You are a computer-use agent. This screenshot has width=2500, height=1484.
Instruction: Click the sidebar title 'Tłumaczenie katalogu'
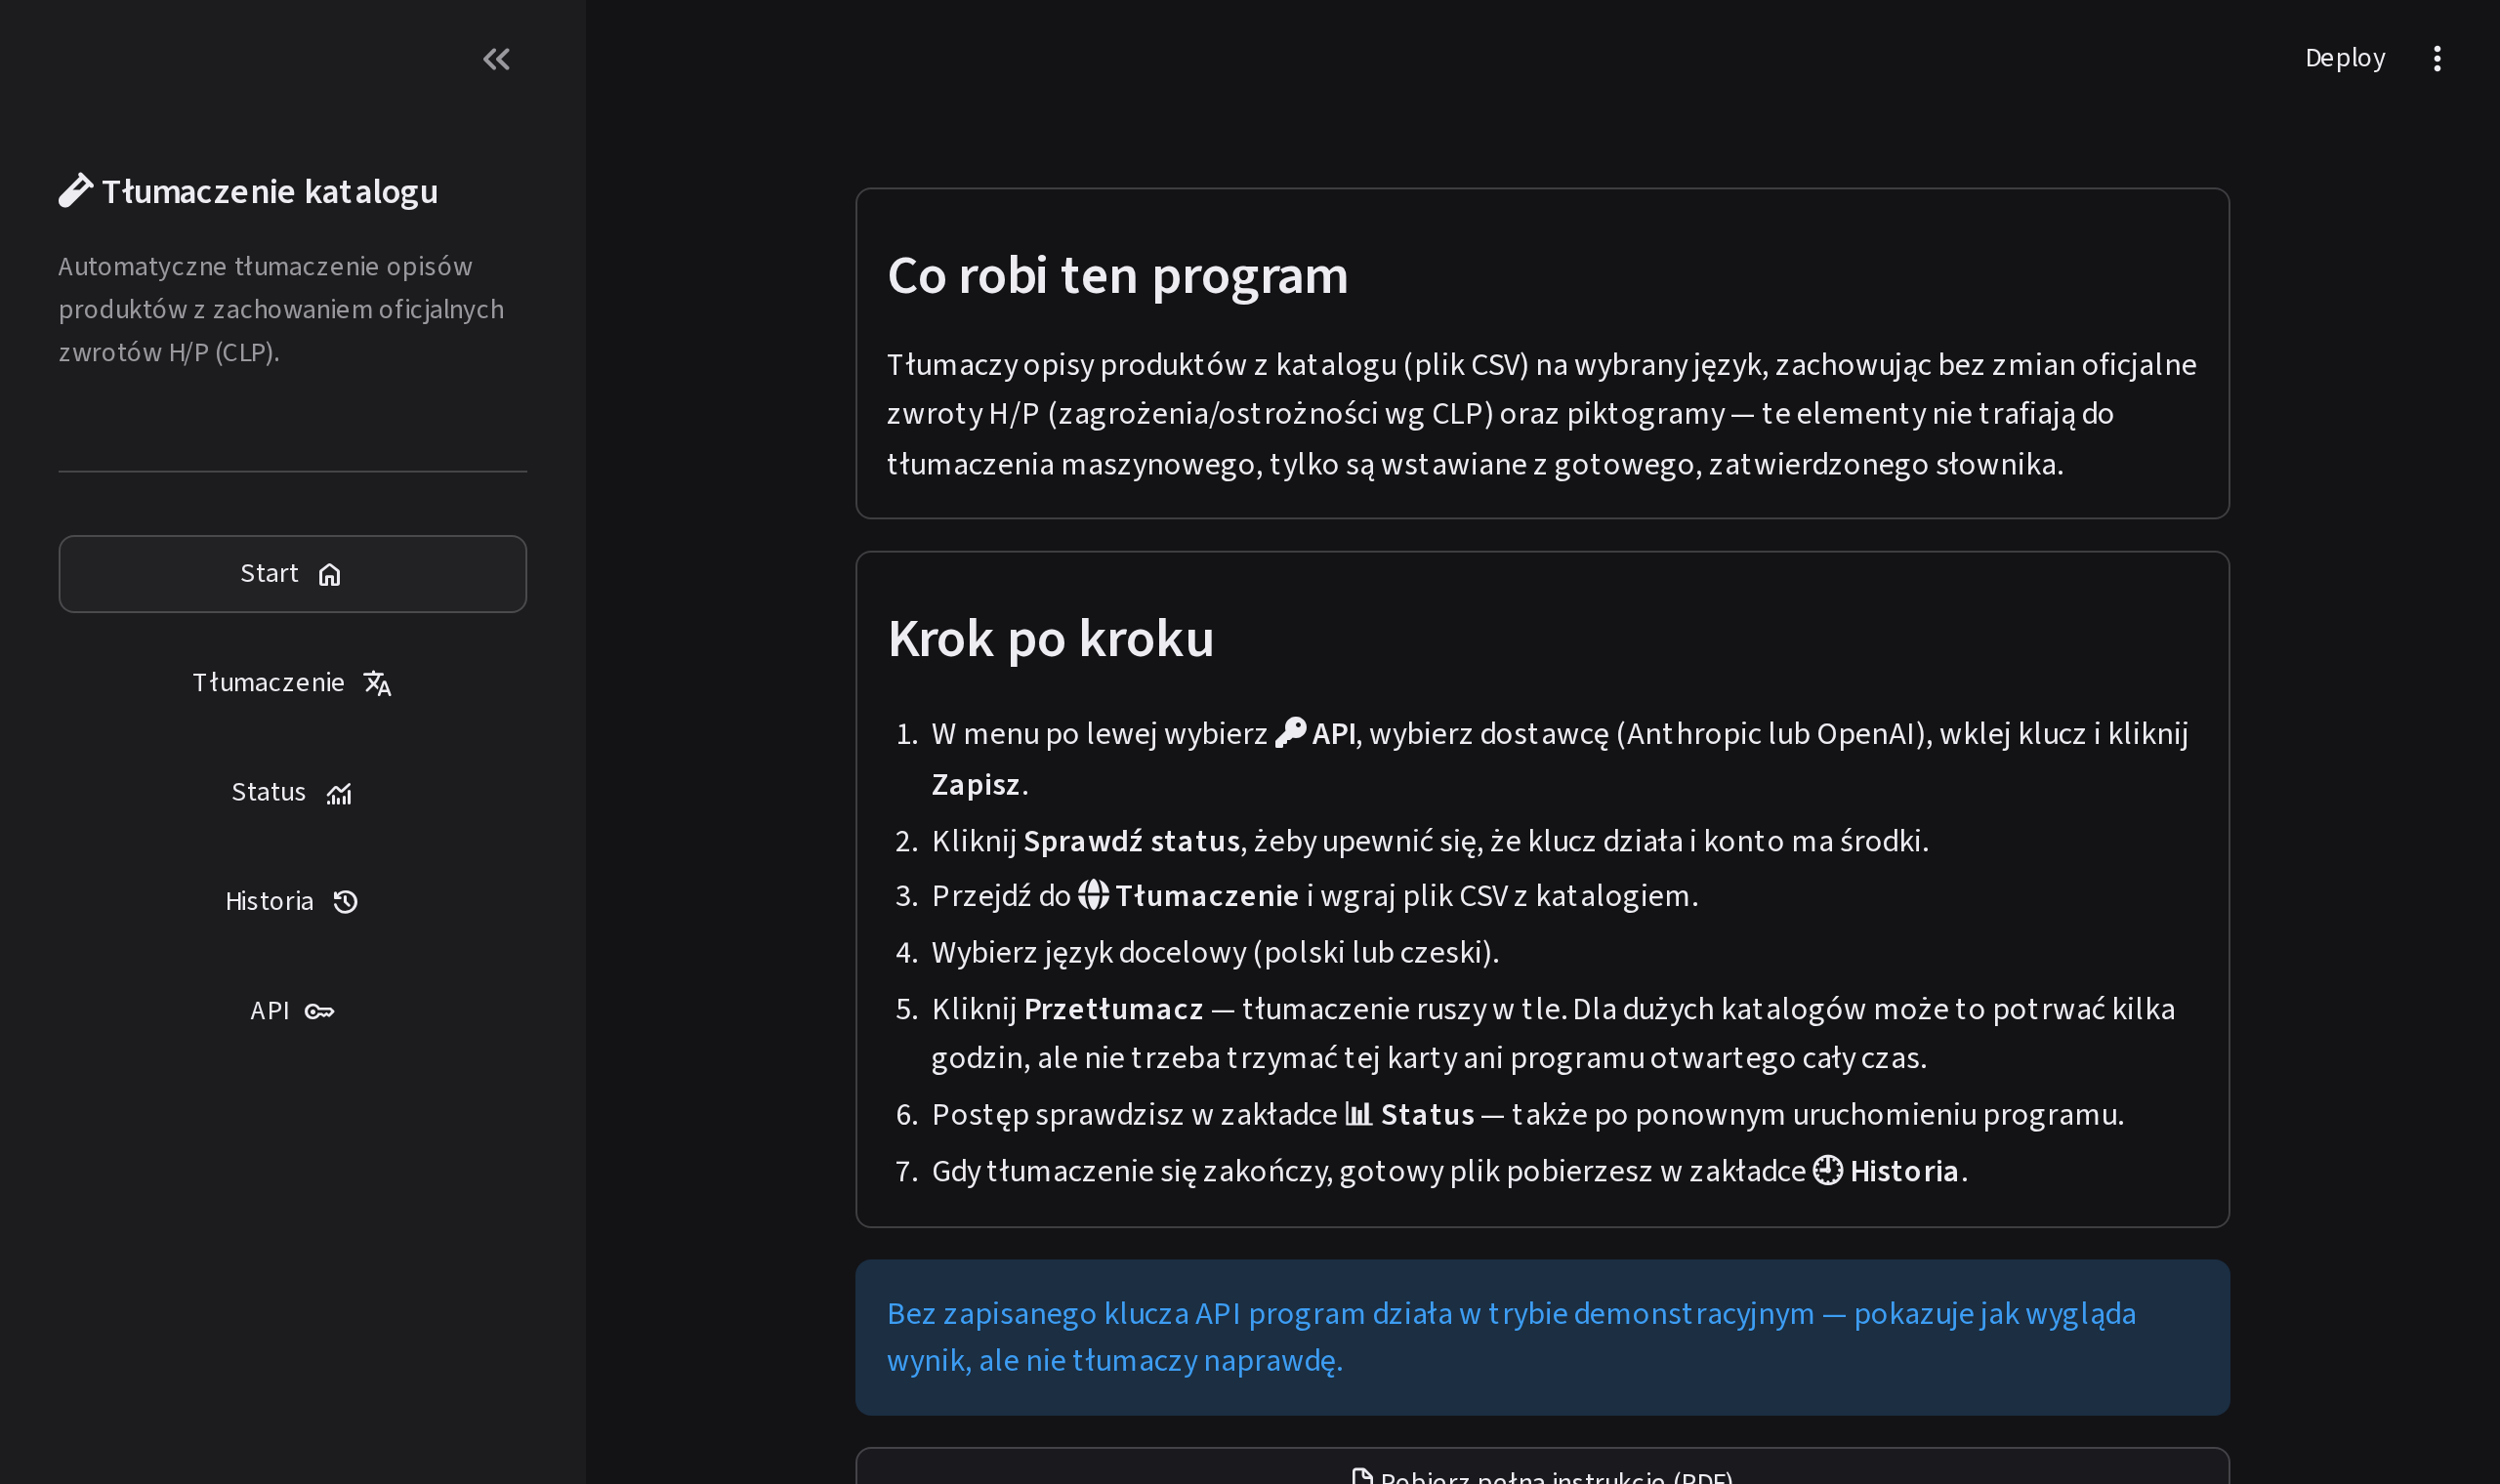(x=270, y=191)
